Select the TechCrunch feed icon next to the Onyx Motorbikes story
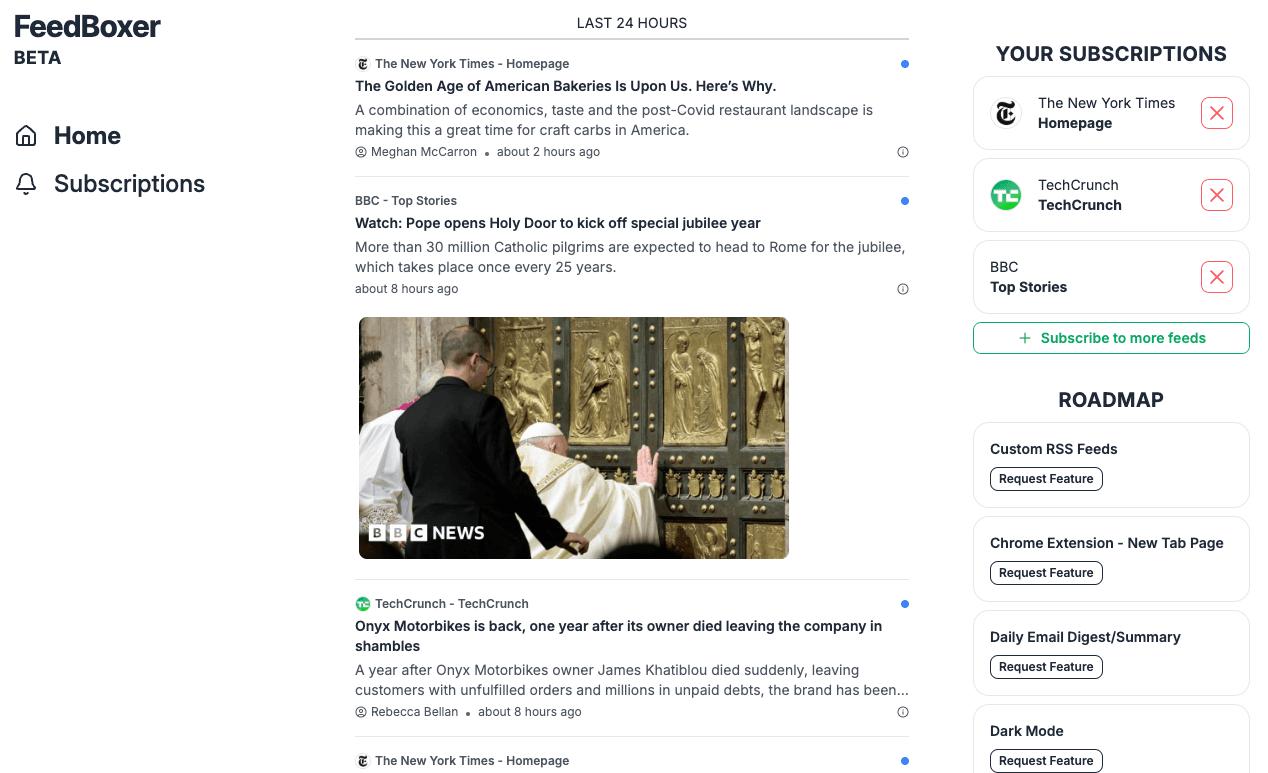The height and width of the screenshot is (773, 1268). 362,603
